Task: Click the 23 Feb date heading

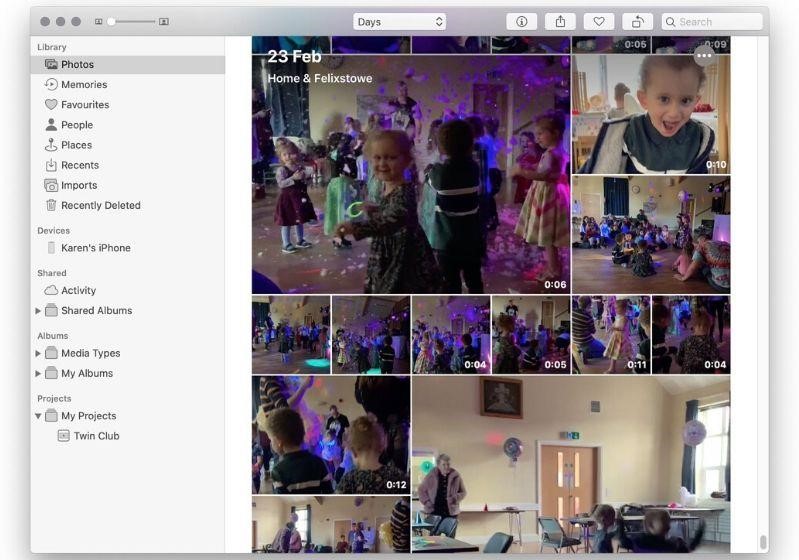Action: point(295,57)
